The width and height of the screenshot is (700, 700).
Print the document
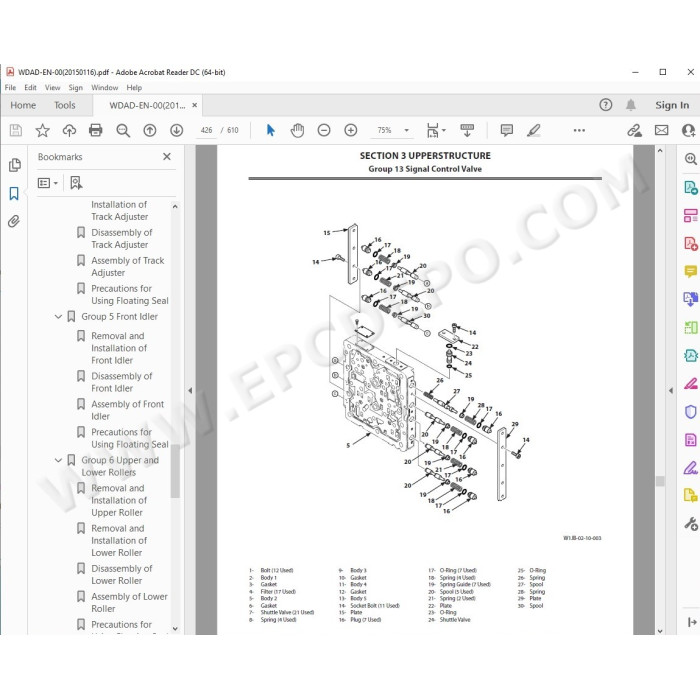tap(96, 130)
